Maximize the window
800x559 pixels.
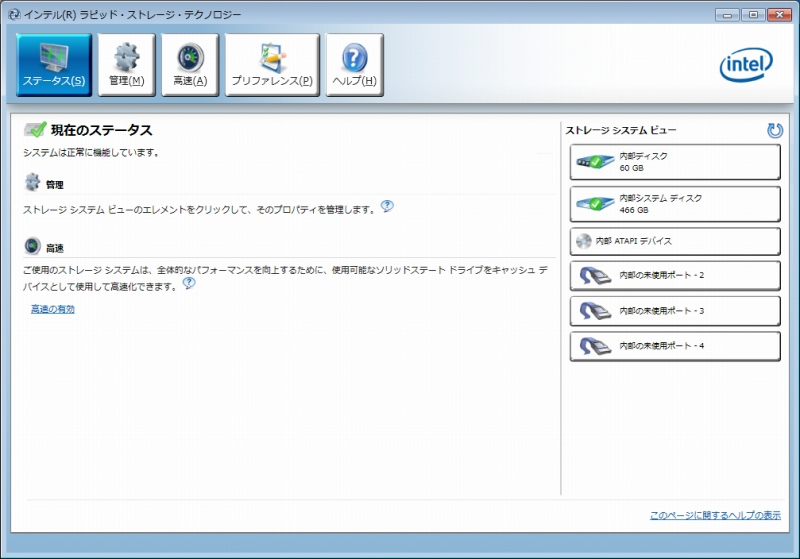pos(753,15)
